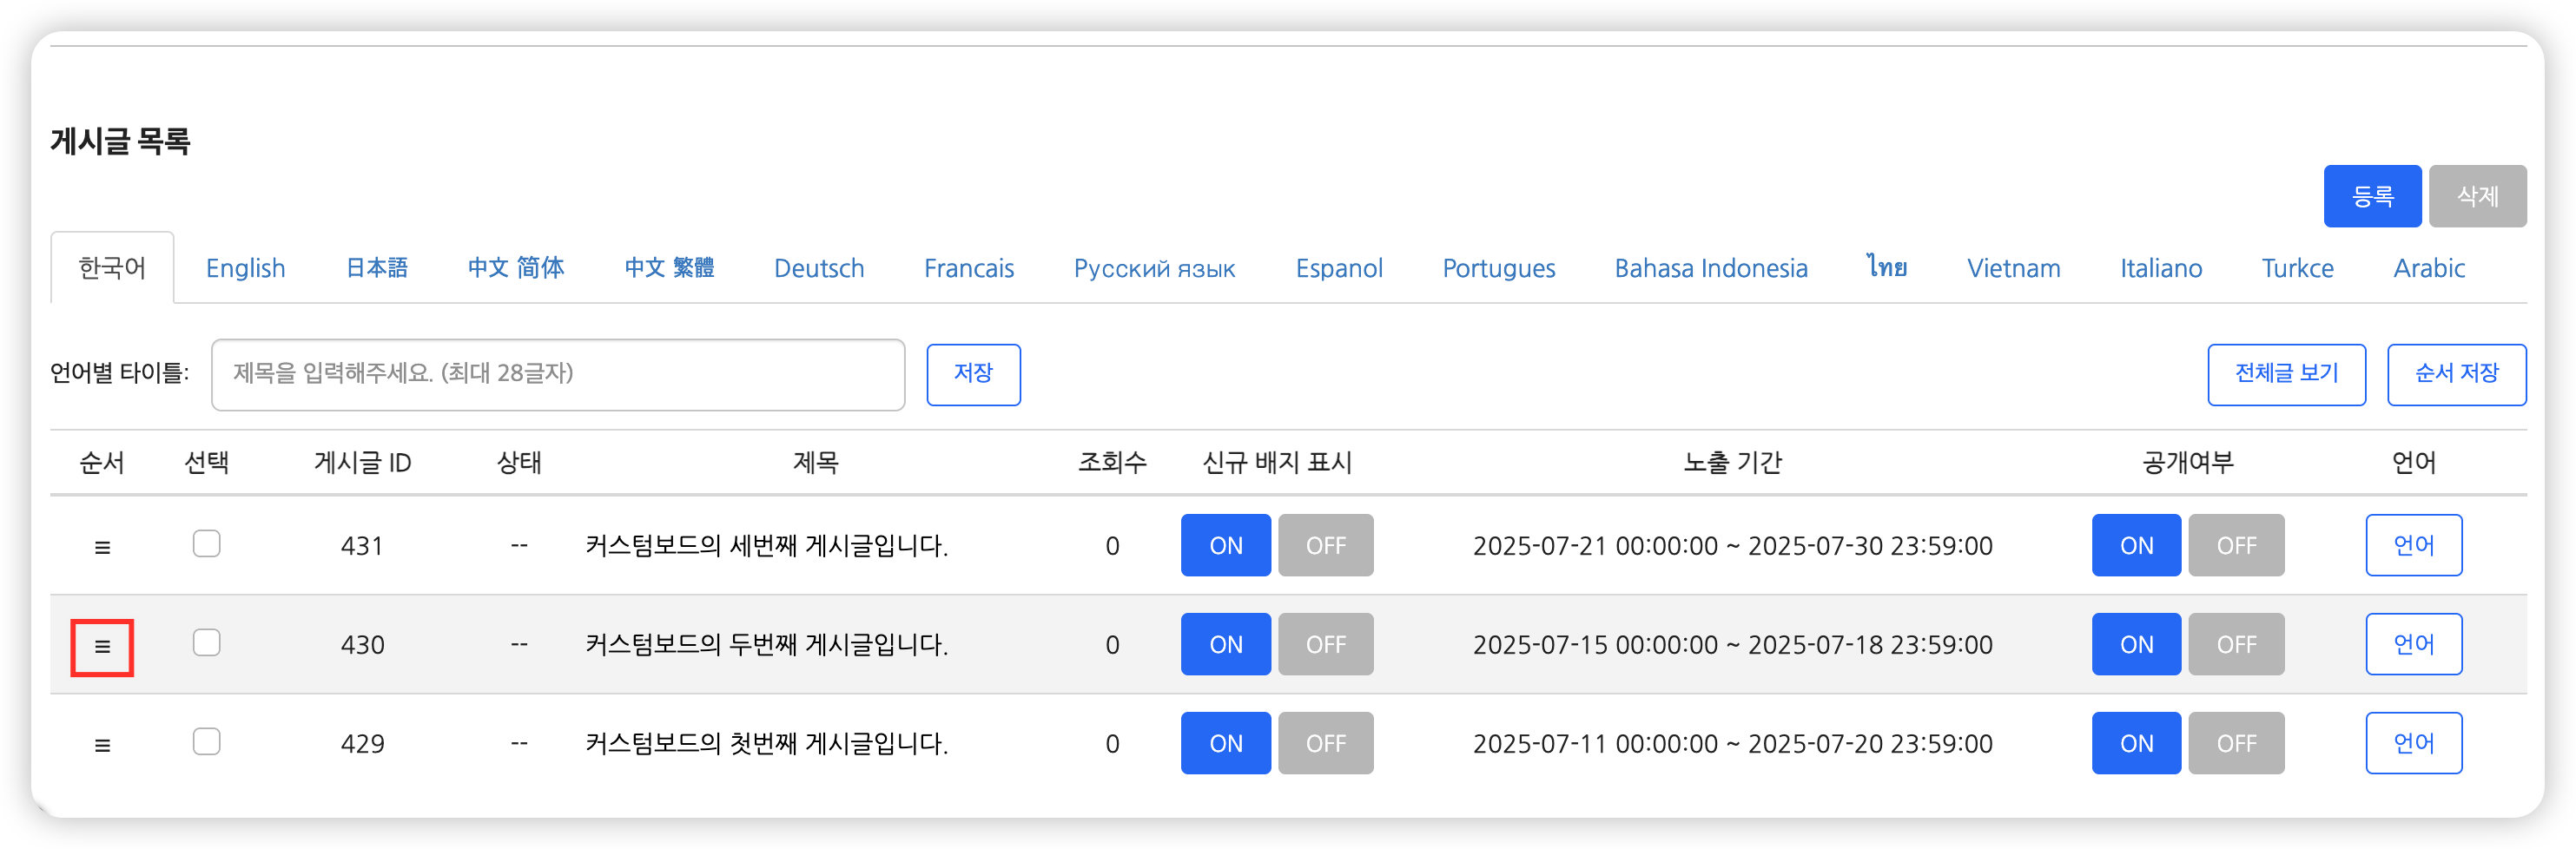Switch to Bahasa Indonesia tab

[x=1710, y=268]
